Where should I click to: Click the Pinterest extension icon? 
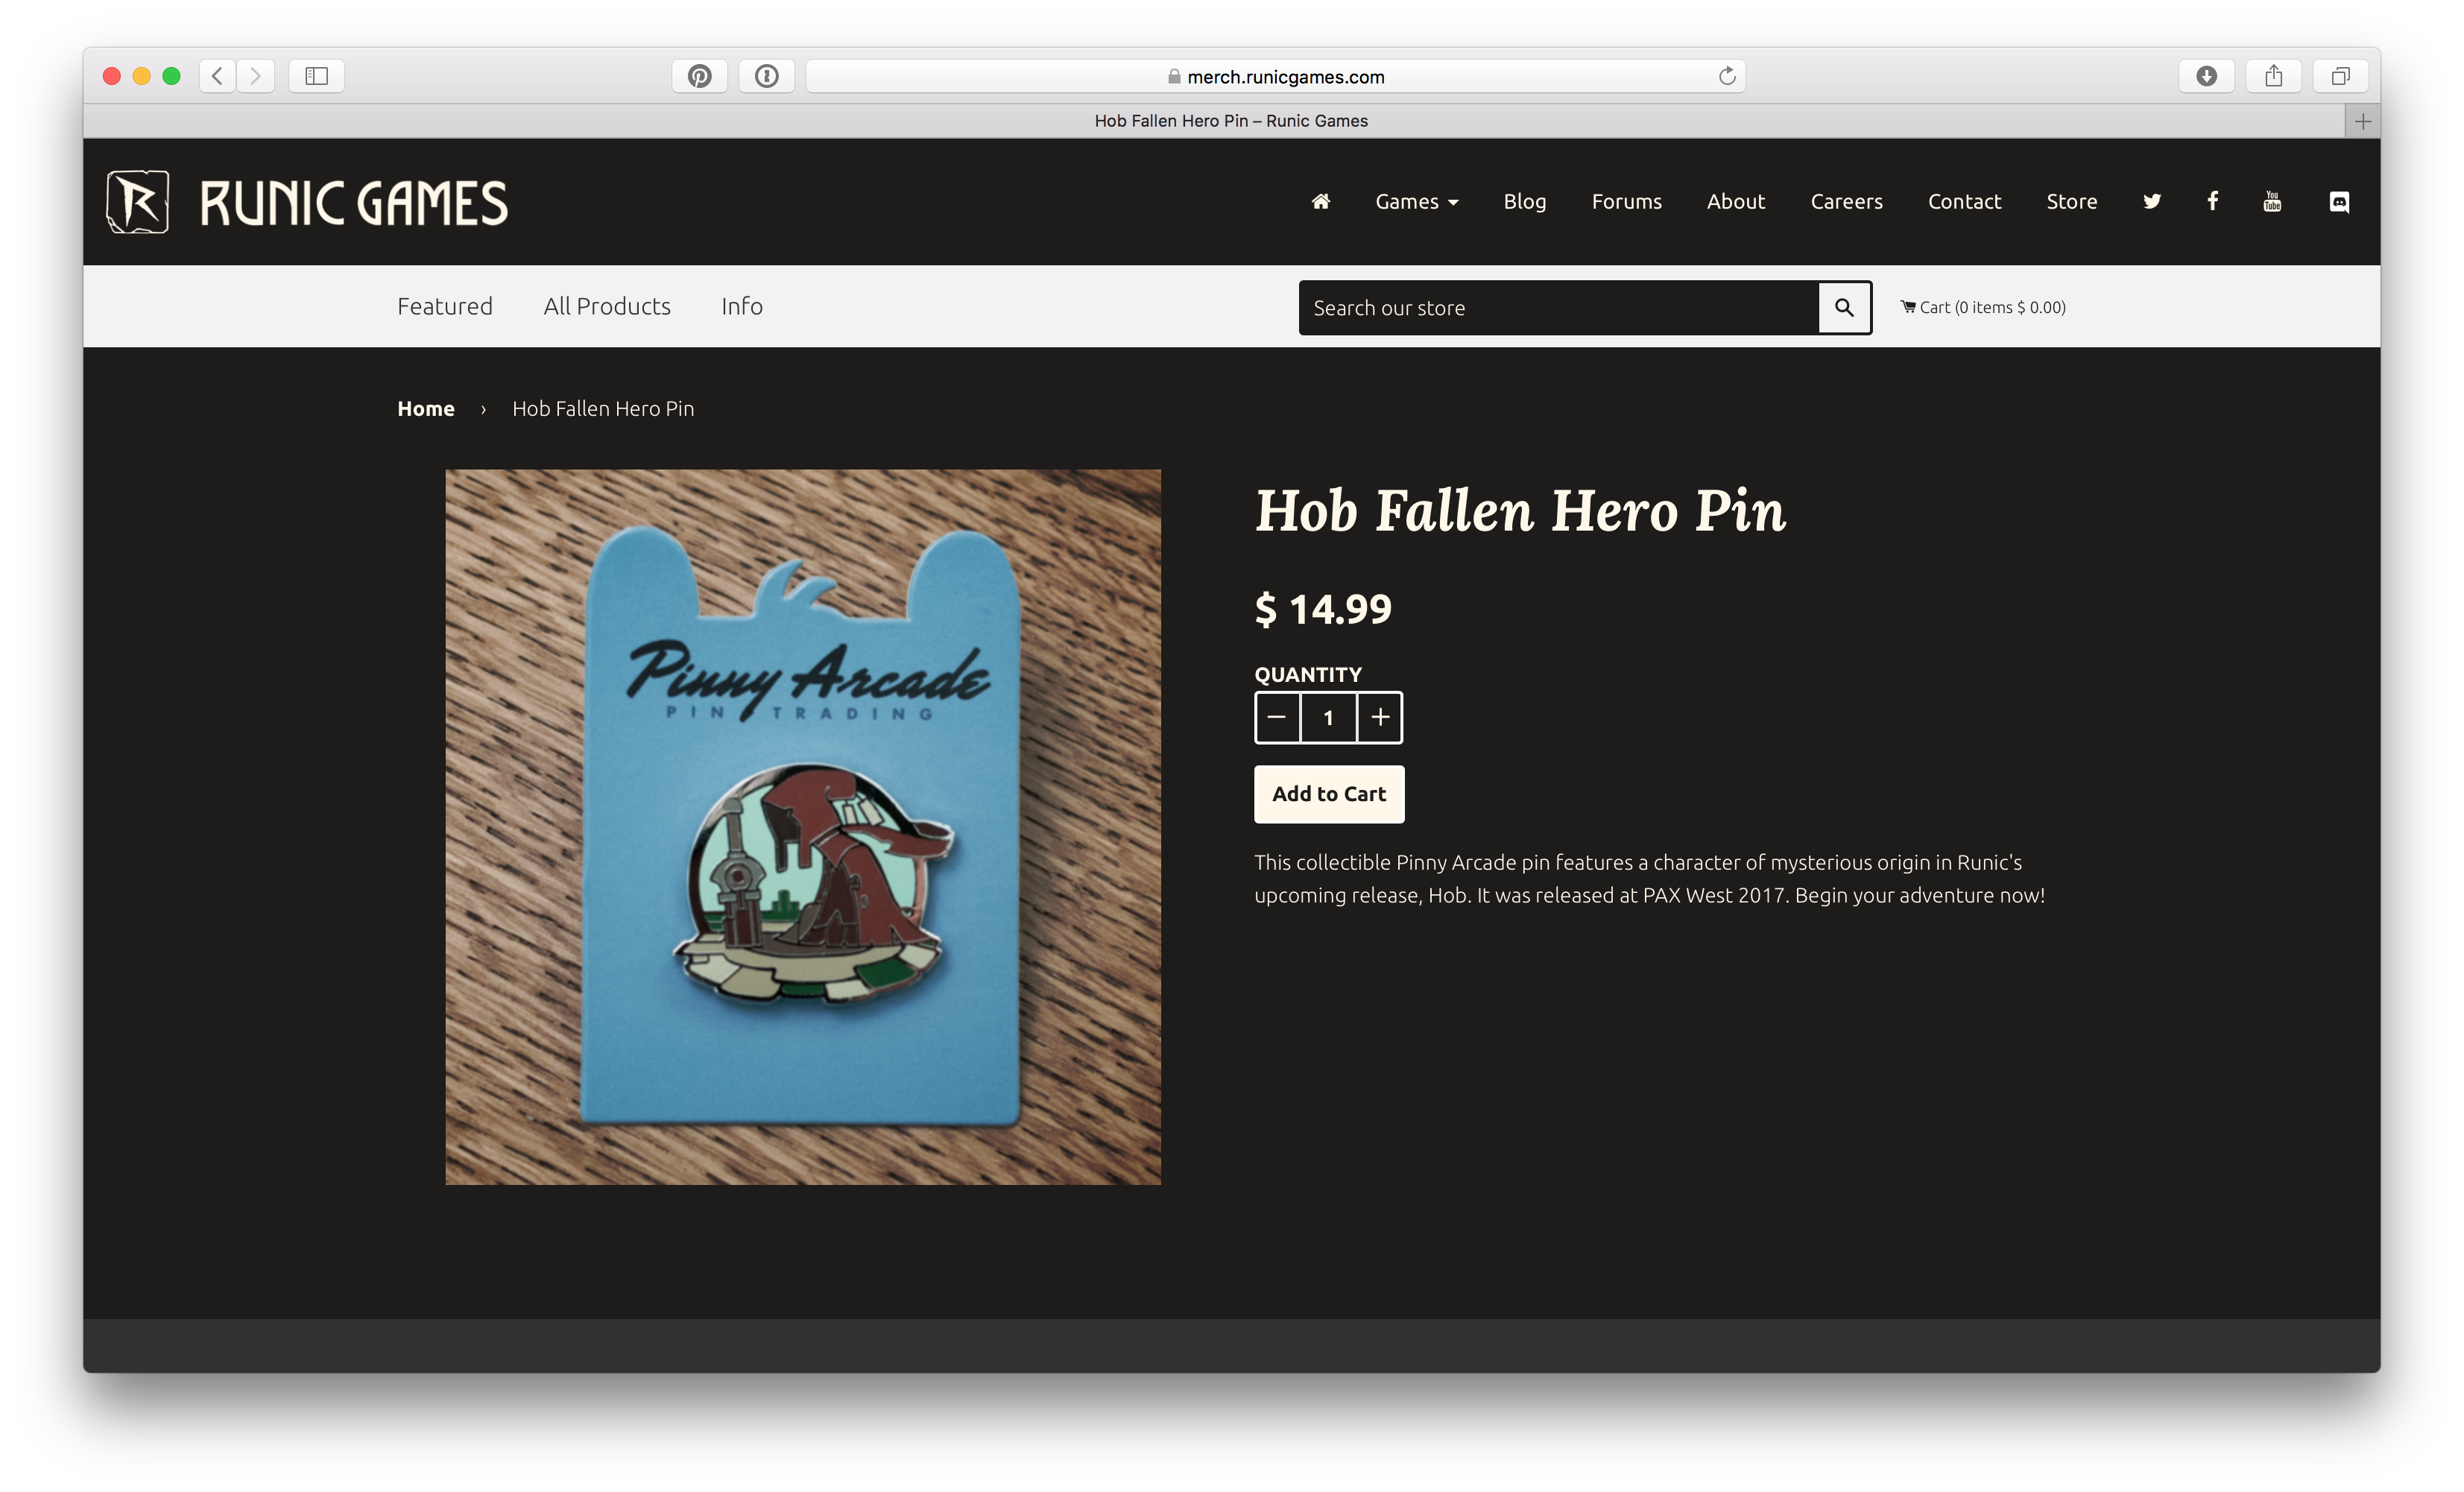tap(699, 76)
